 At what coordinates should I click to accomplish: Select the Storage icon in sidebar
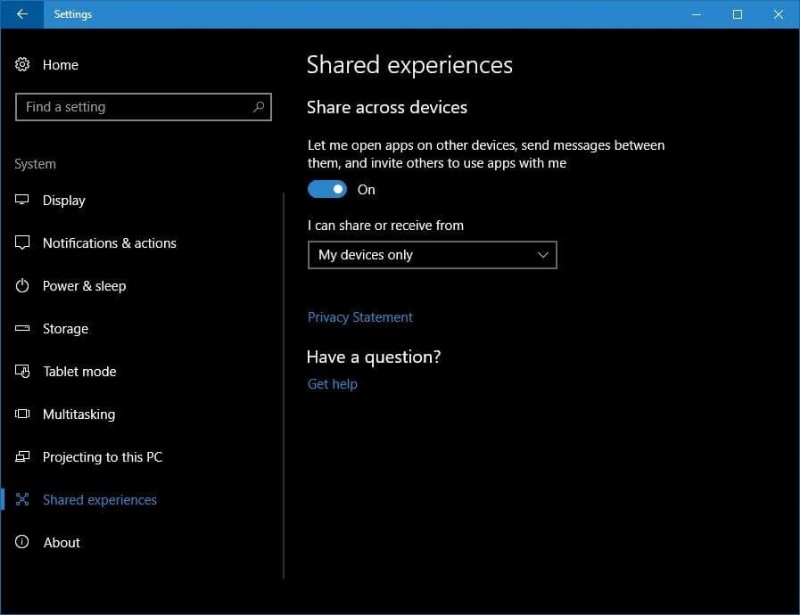tap(22, 329)
